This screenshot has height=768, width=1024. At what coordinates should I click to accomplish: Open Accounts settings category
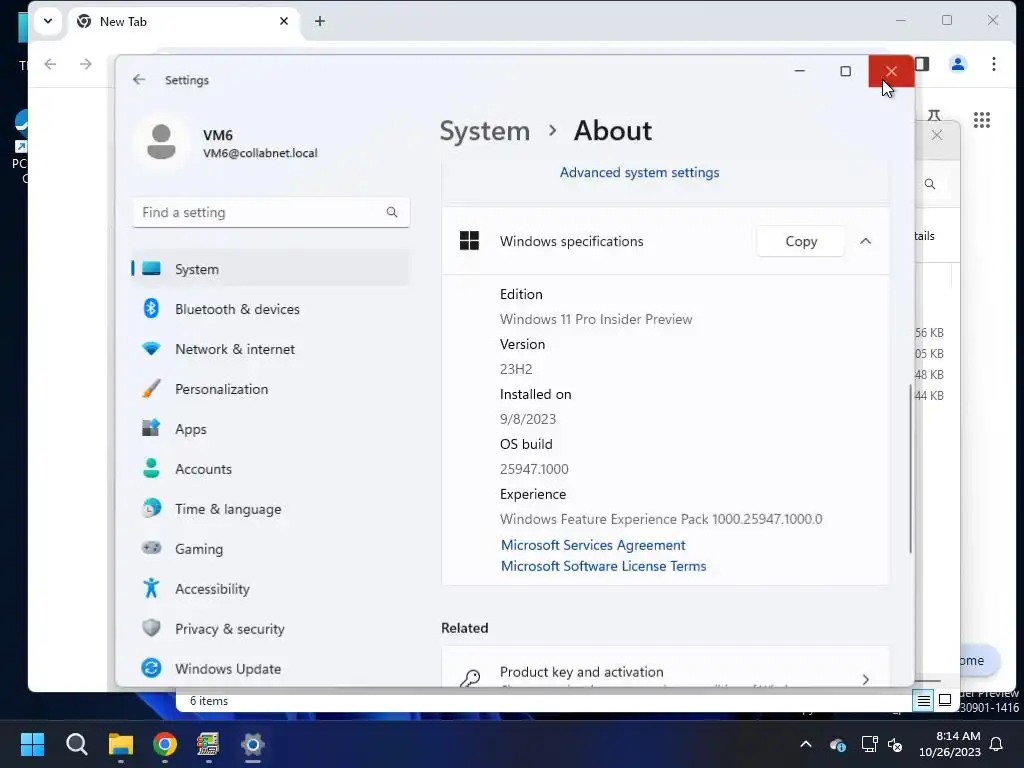tap(270, 469)
